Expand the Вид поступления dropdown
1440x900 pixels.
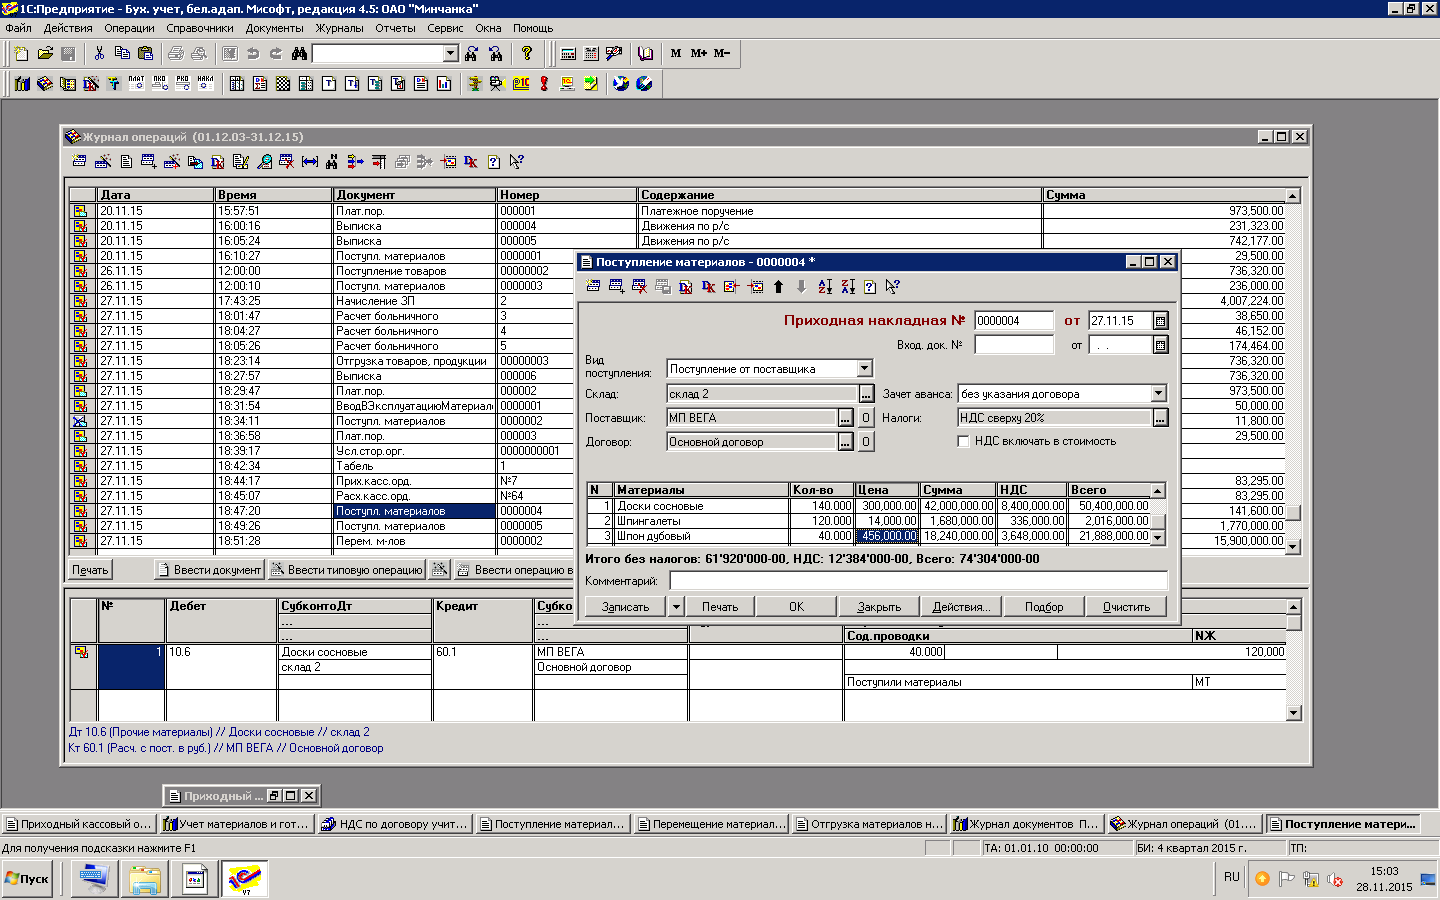click(865, 369)
